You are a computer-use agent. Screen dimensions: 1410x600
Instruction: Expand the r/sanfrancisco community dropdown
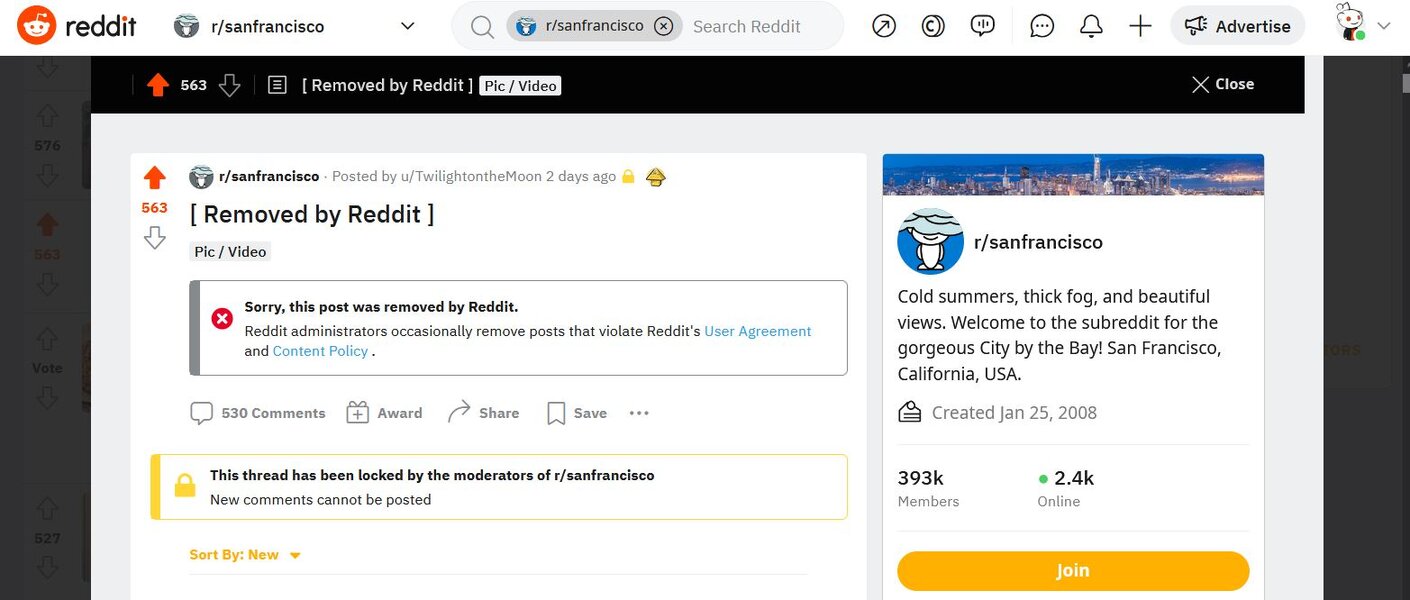[x=407, y=26]
